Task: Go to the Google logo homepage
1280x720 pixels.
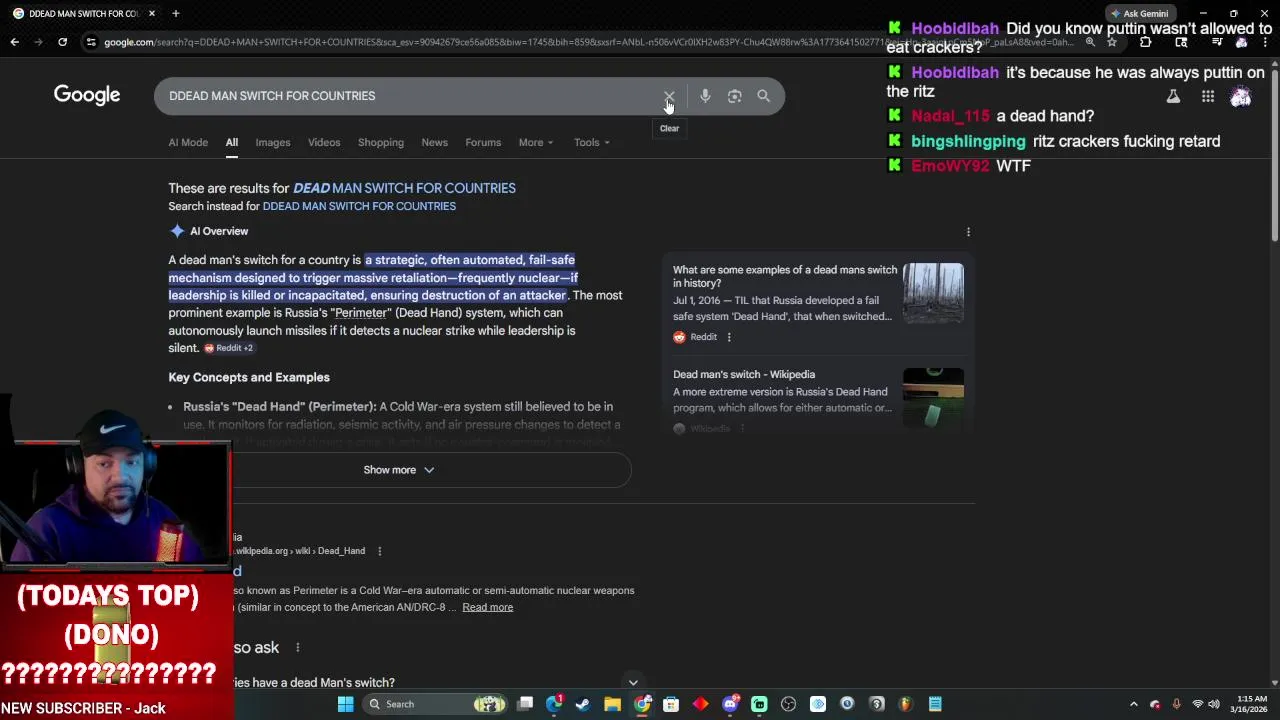Action: point(87,95)
